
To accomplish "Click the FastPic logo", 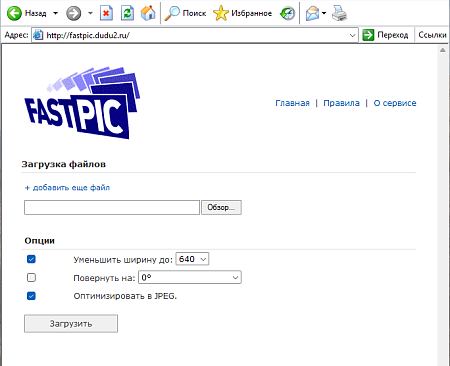I will (x=82, y=103).
